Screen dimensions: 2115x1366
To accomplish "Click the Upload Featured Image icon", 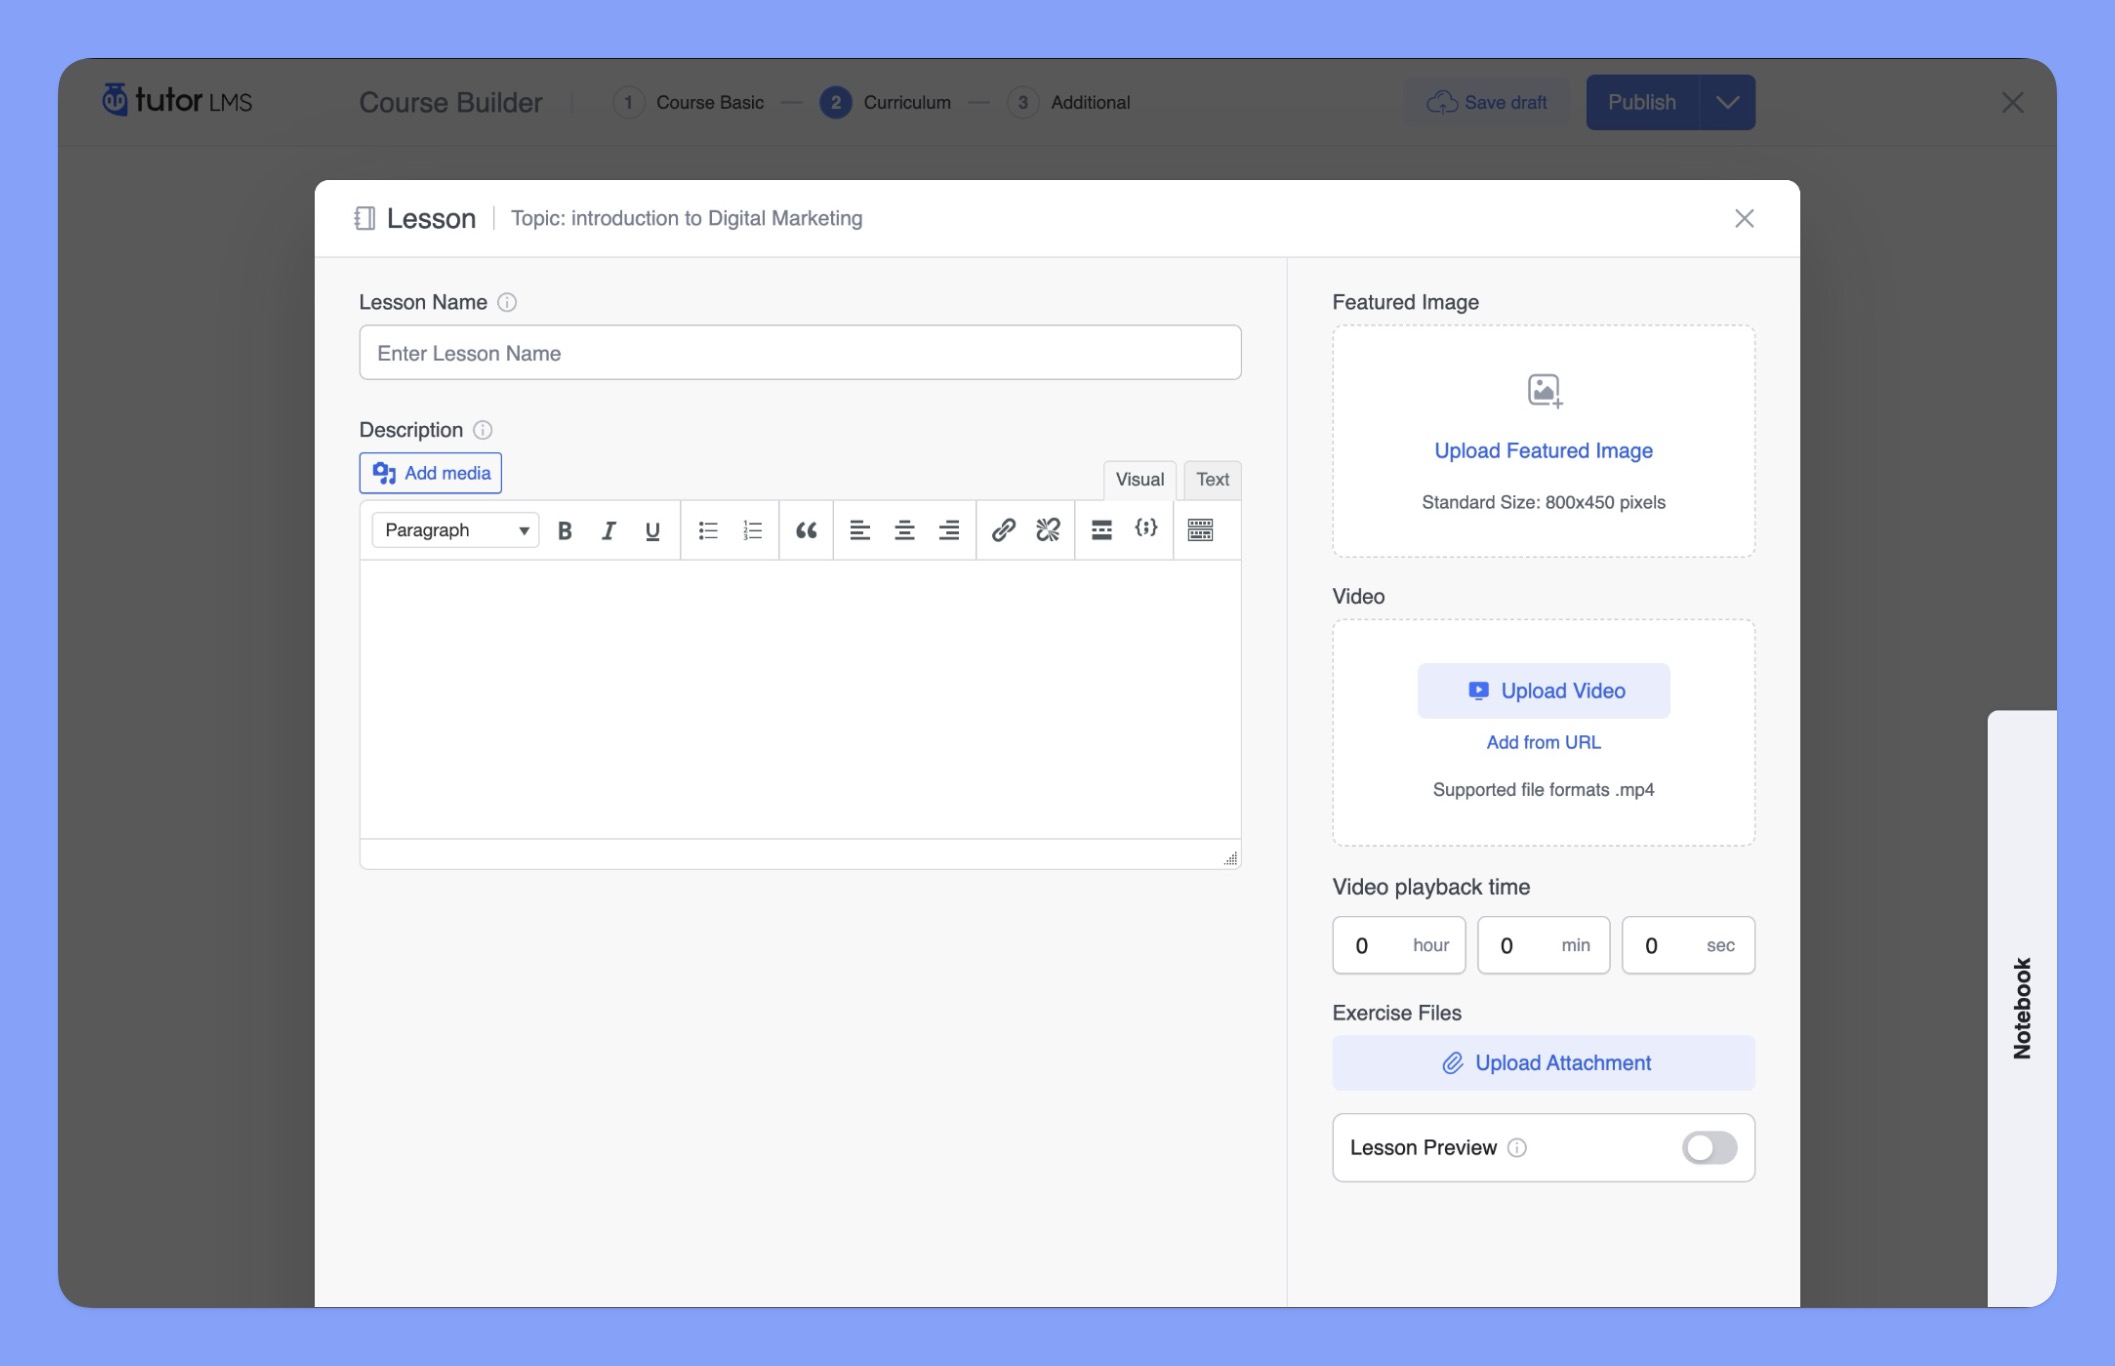I will (x=1543, y=390).
